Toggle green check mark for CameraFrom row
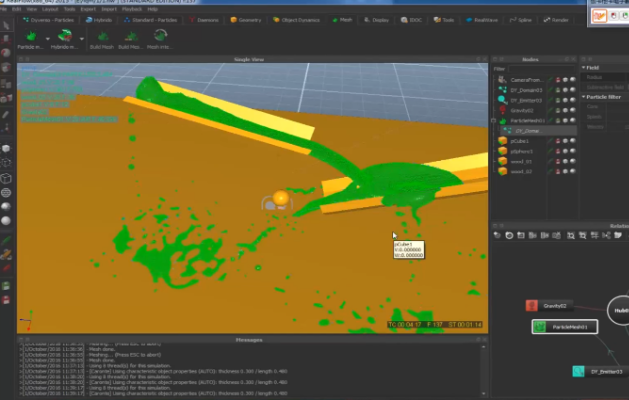 coord(551,80)
